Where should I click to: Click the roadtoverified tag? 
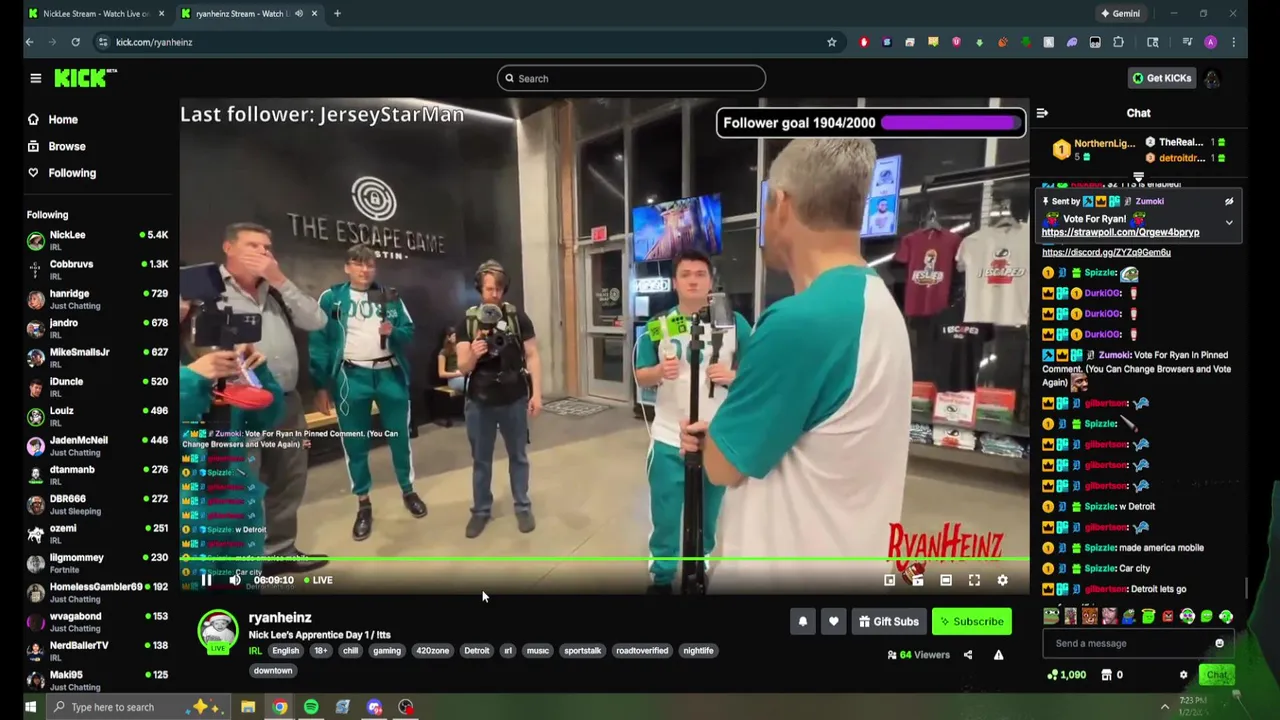point(642,651)
